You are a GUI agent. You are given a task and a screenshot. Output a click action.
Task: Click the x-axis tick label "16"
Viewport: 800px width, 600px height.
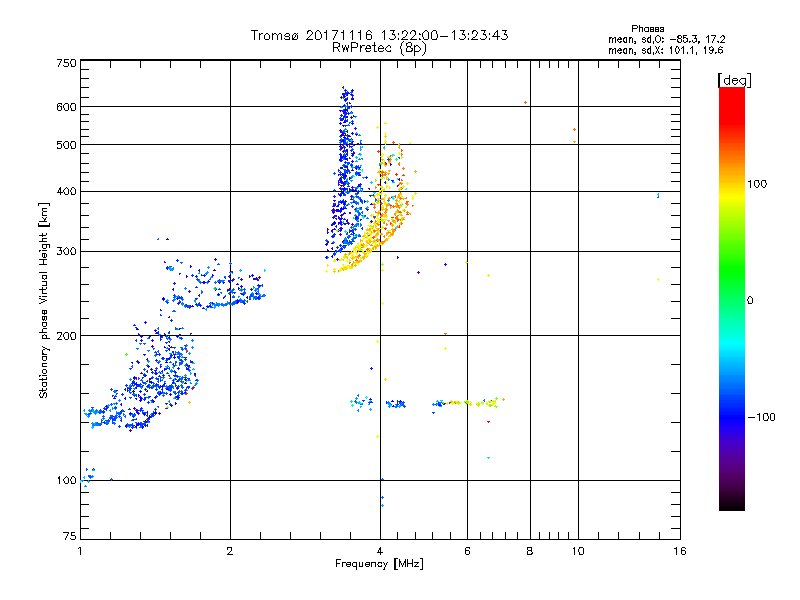point(680,551)
